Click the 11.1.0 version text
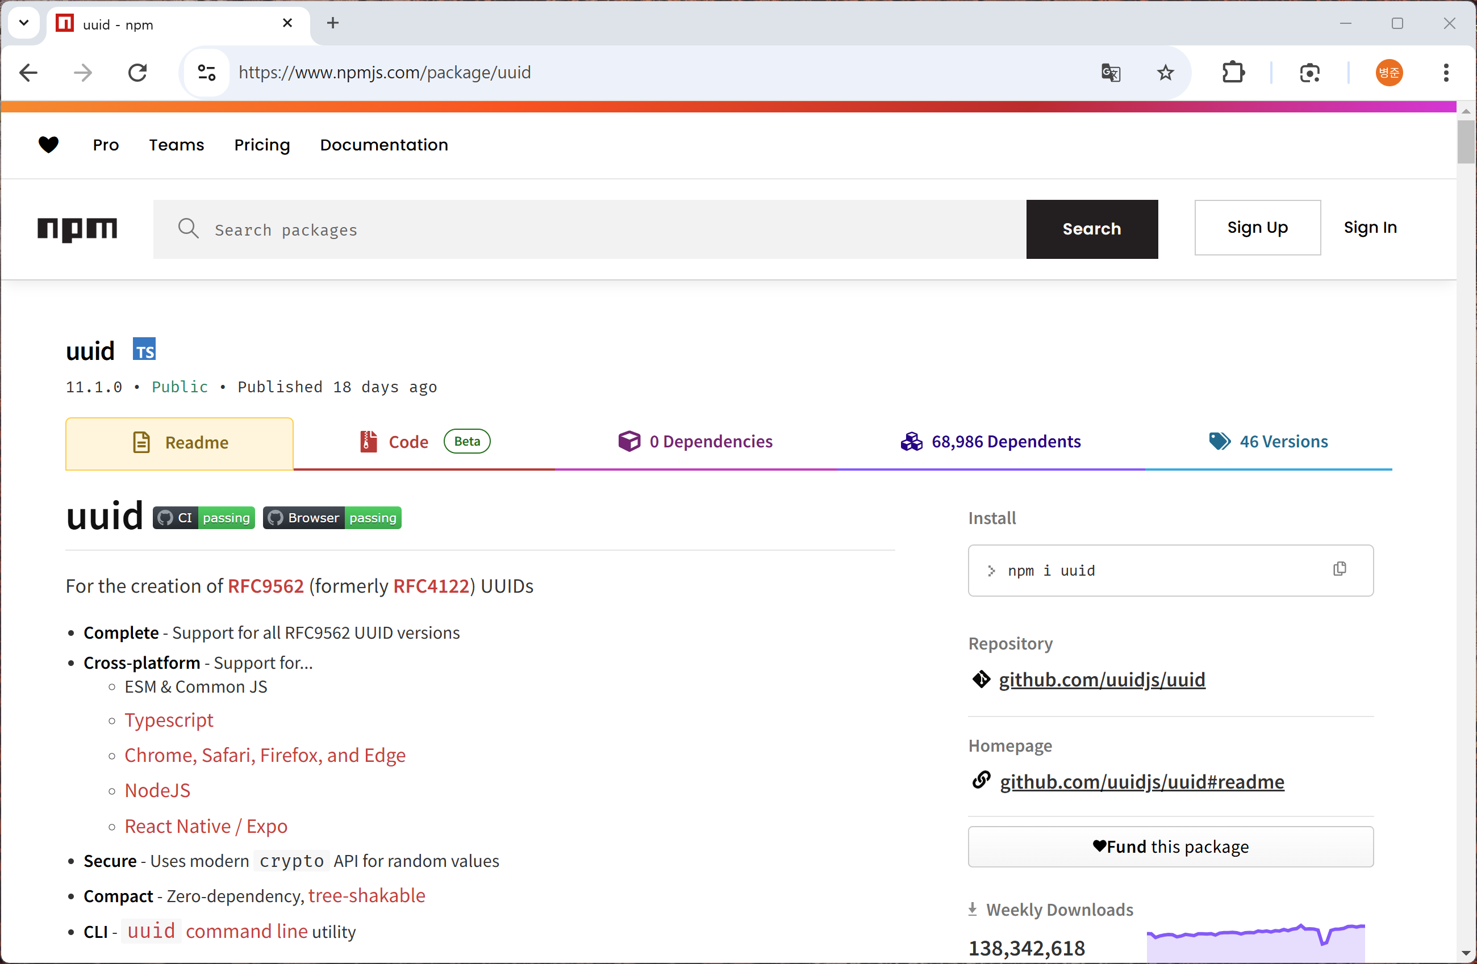Screen dimensions: 1477x964 click(94, 387)
